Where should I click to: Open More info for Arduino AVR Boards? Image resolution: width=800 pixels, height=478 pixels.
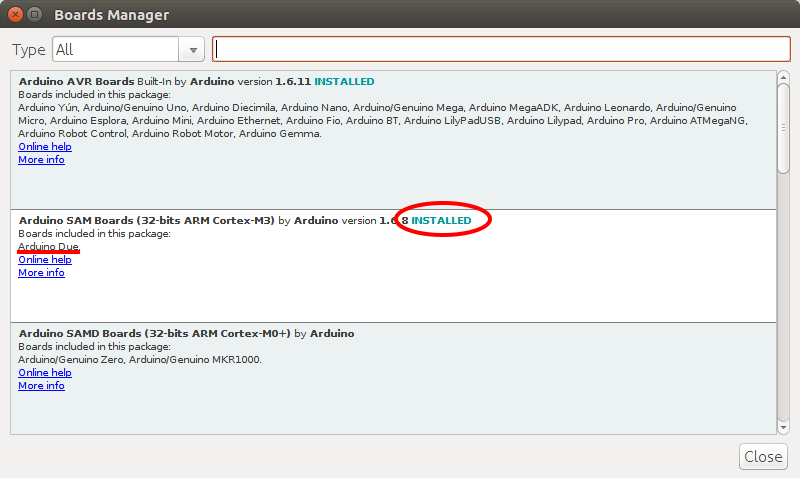point(41,160)
